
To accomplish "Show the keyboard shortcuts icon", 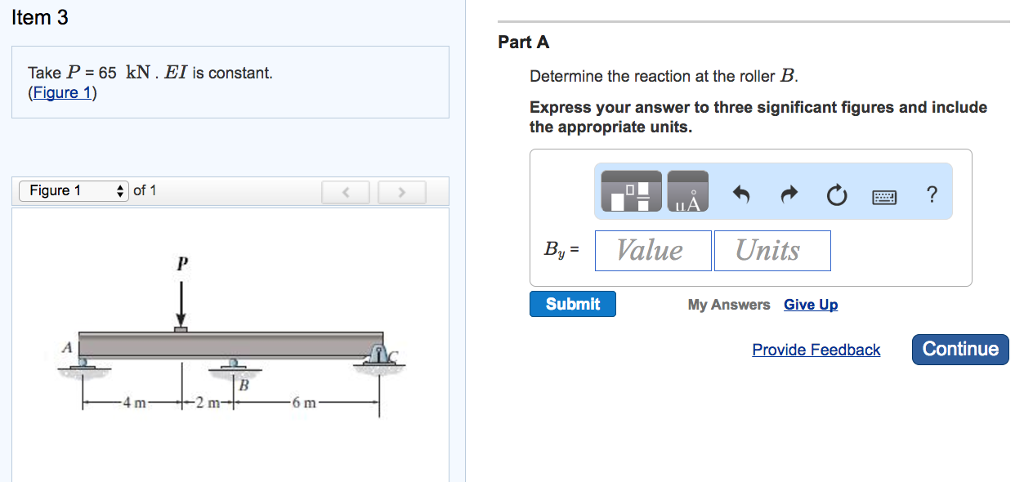I will [x=884, y=196].
